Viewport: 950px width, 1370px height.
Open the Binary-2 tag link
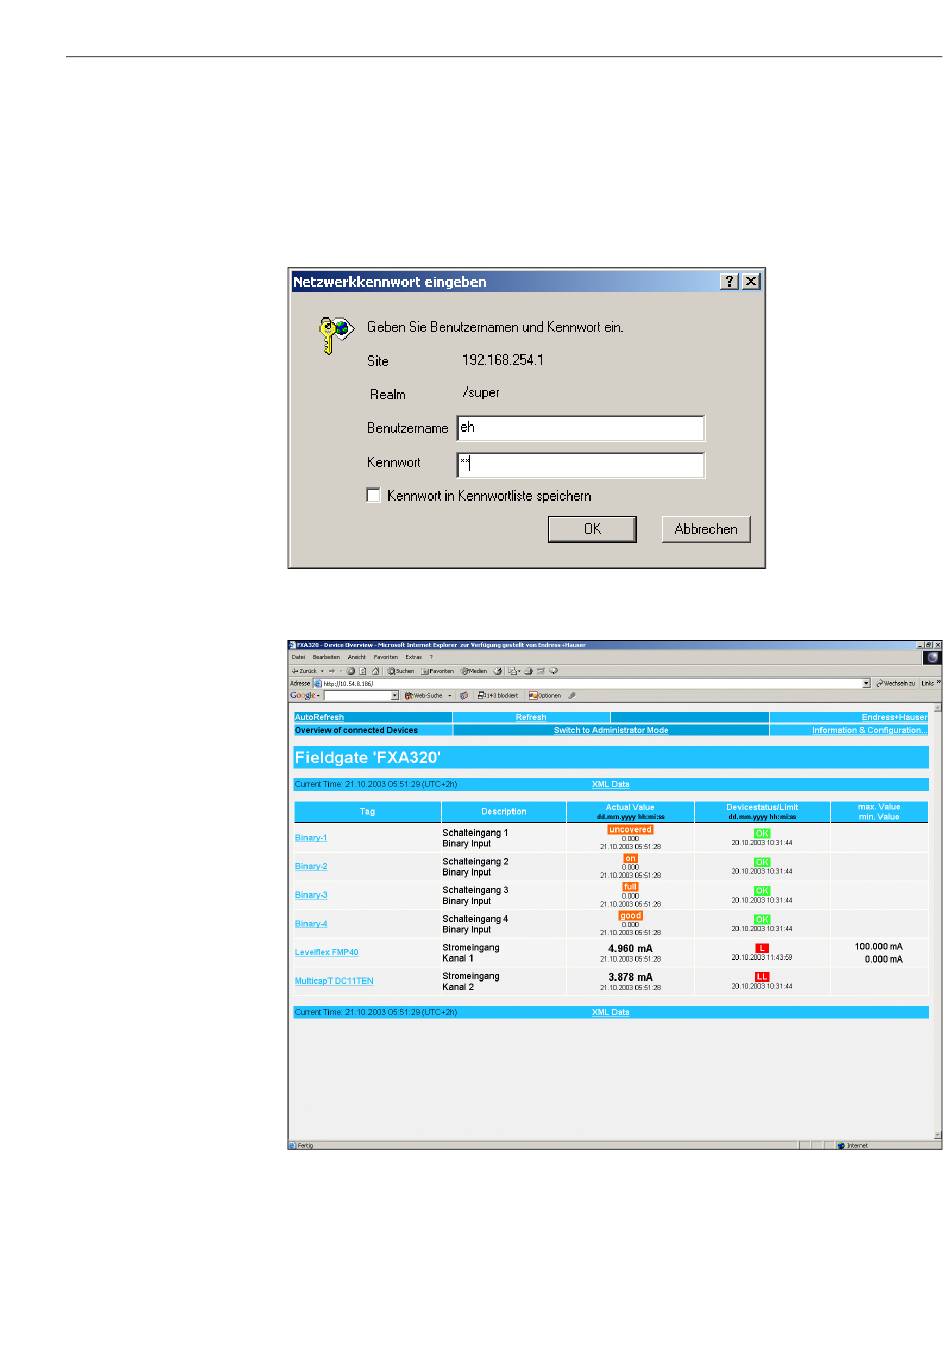coord(311,866)
